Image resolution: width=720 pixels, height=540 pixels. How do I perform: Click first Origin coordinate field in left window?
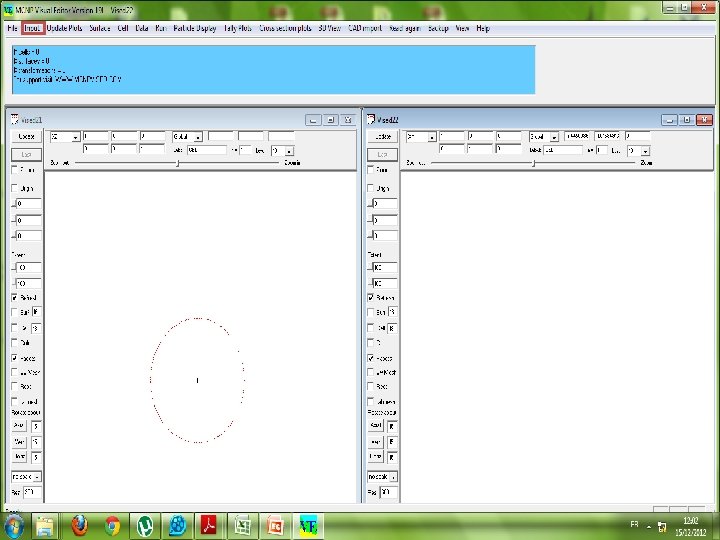29,203
